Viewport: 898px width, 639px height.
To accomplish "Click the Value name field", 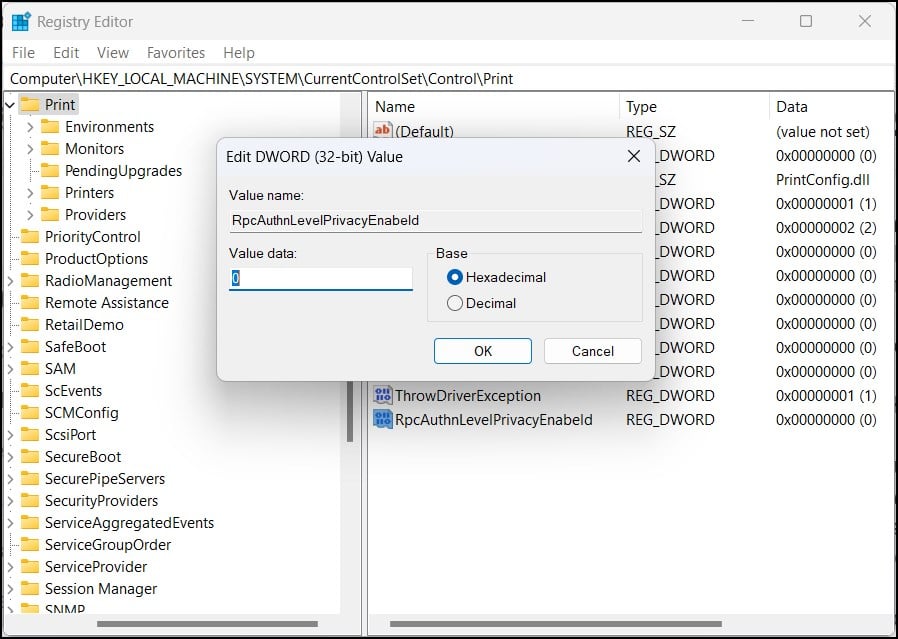I will pos(435,220).
